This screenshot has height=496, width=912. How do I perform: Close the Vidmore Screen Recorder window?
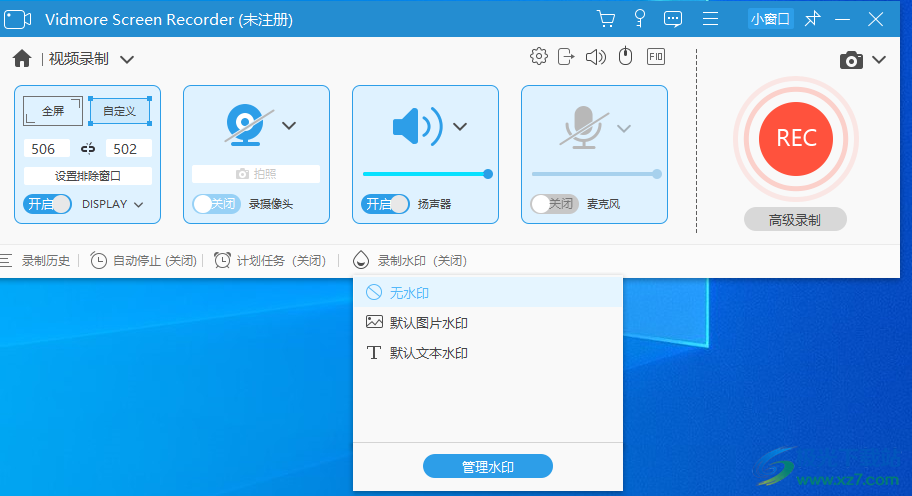click(x=875, y=19)
